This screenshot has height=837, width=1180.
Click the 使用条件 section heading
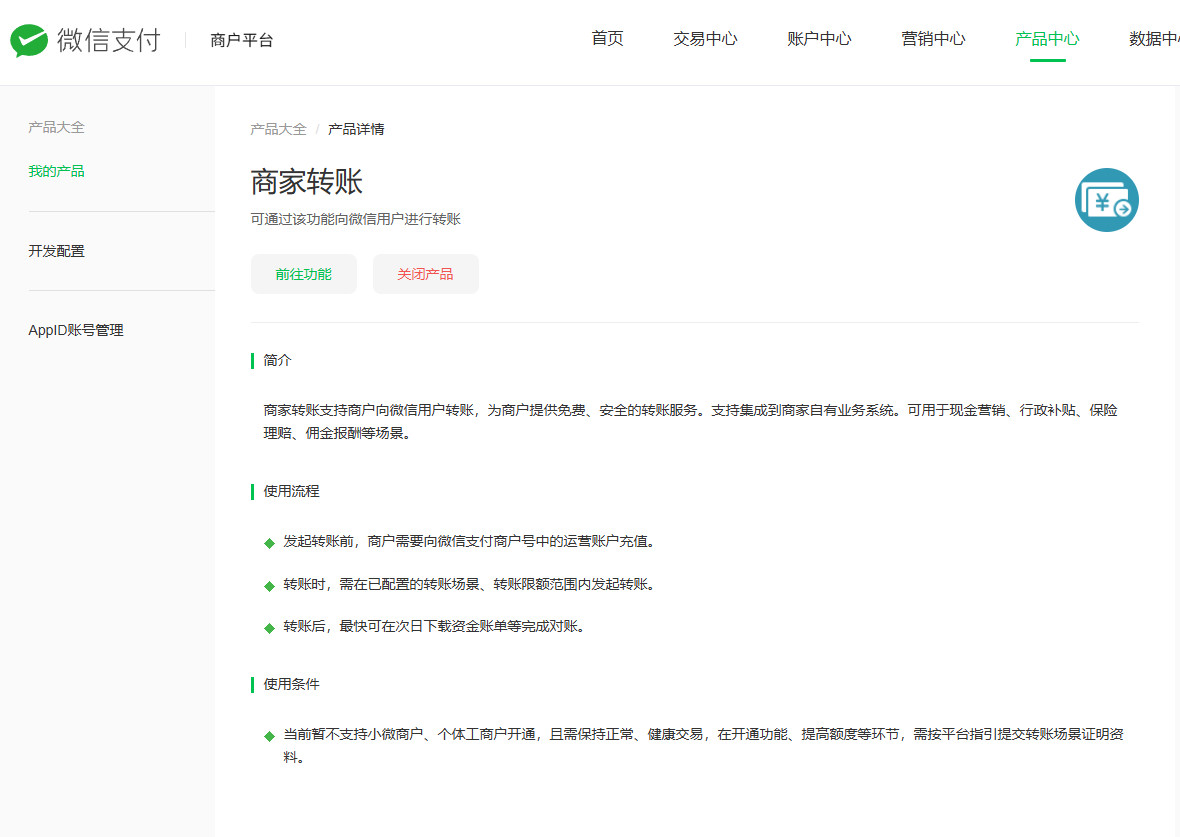291,684
